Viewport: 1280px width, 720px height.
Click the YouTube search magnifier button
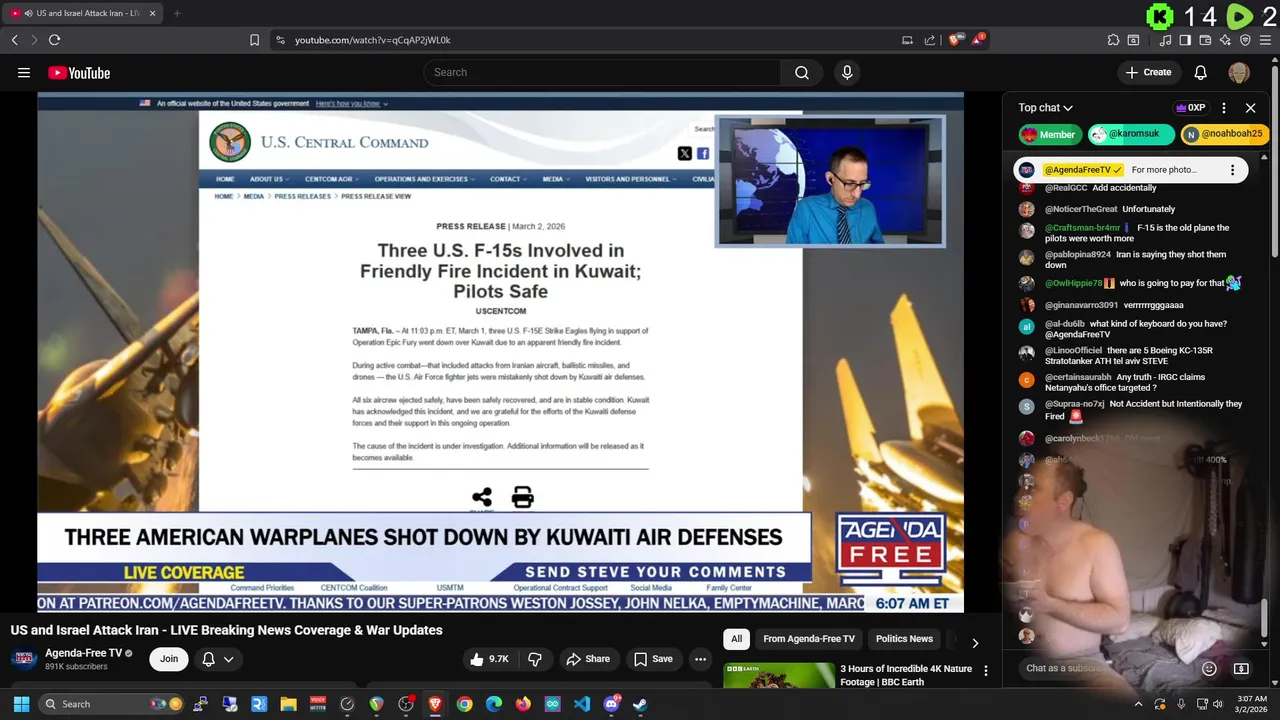pyautogui.click(x=801, y=72)
